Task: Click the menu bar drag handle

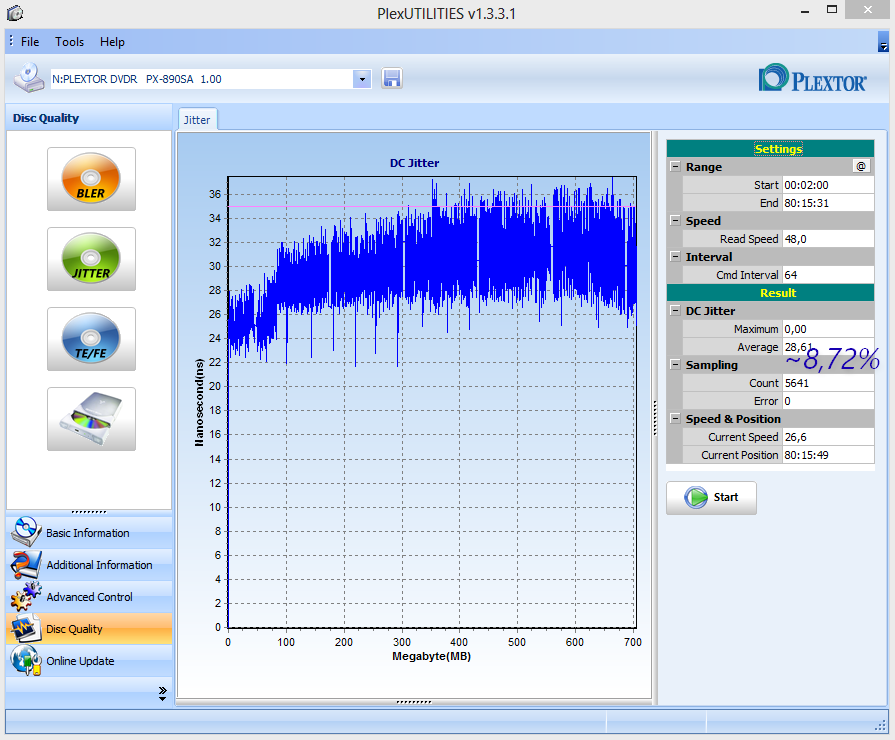Action: [x=11, y=41]
